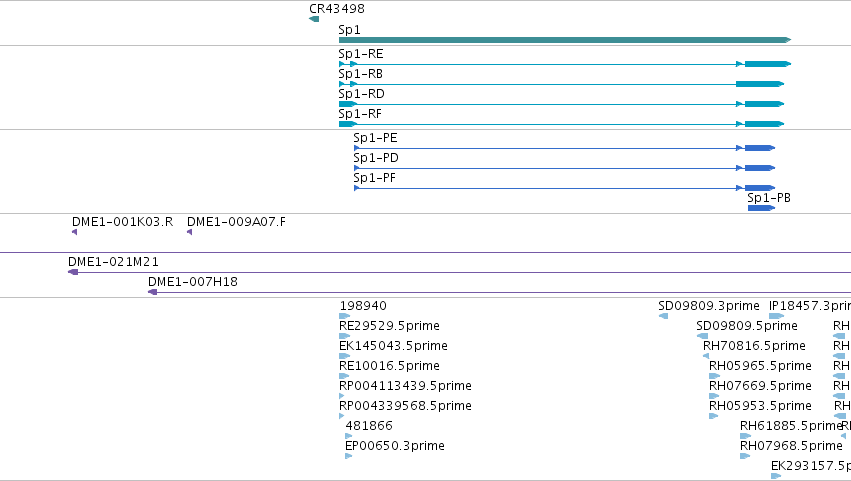
Task: Select the DME1-007H18 clone label
Action: (193, 282)
